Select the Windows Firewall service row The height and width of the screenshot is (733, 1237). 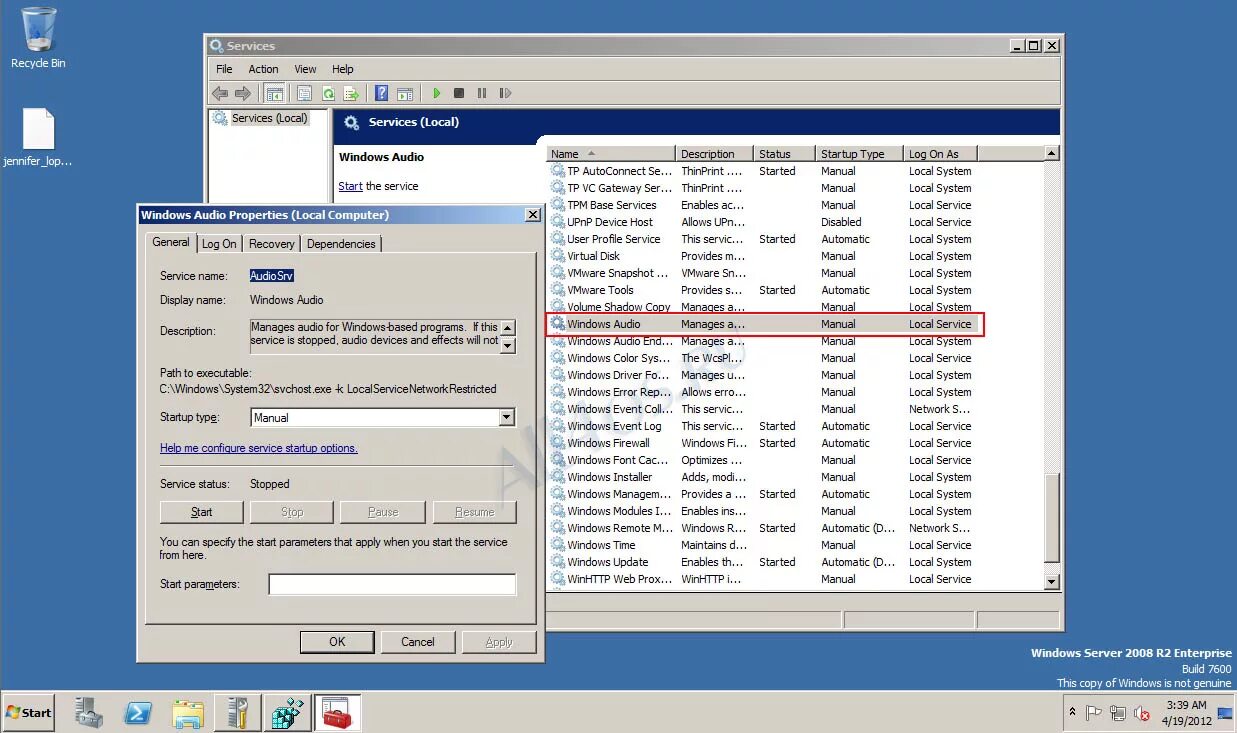tap(765, 443)
